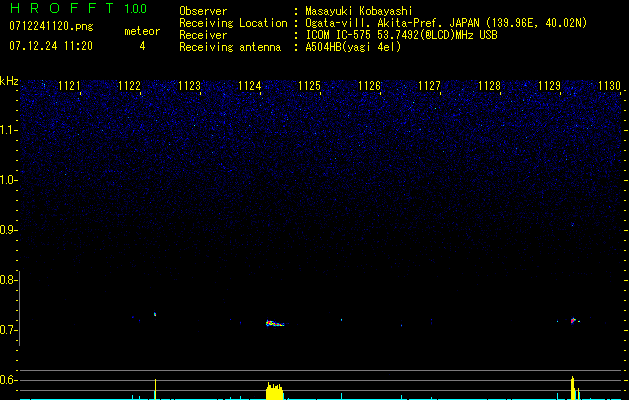Click the 1.0 kHz axis label
This screenshot has width=629, height=400.
(8, 180)
